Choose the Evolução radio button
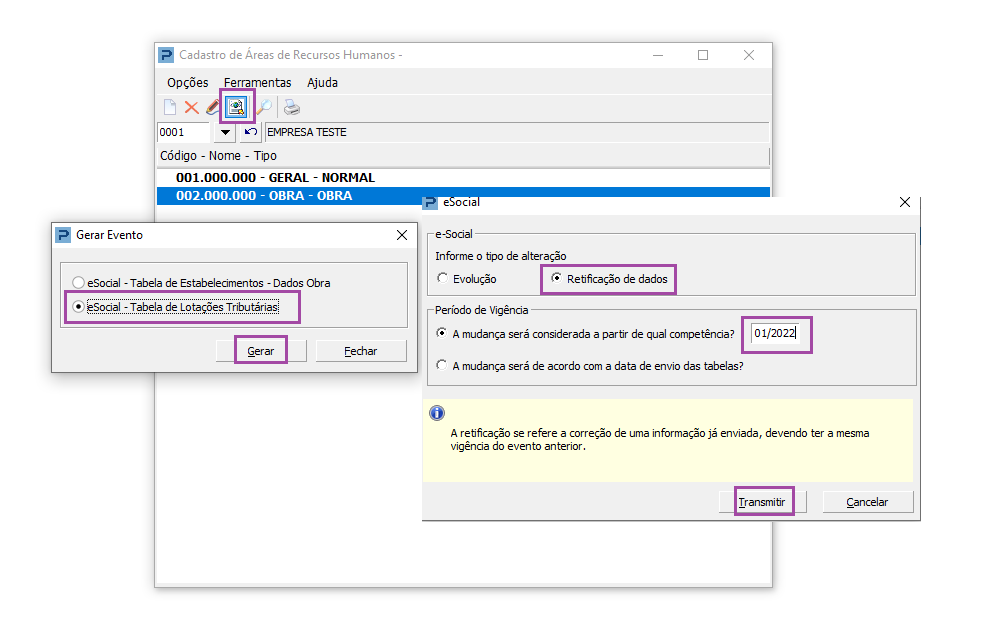Image resolution: width=982 pixels, height=634 pixels. click(x=467, y=279)
